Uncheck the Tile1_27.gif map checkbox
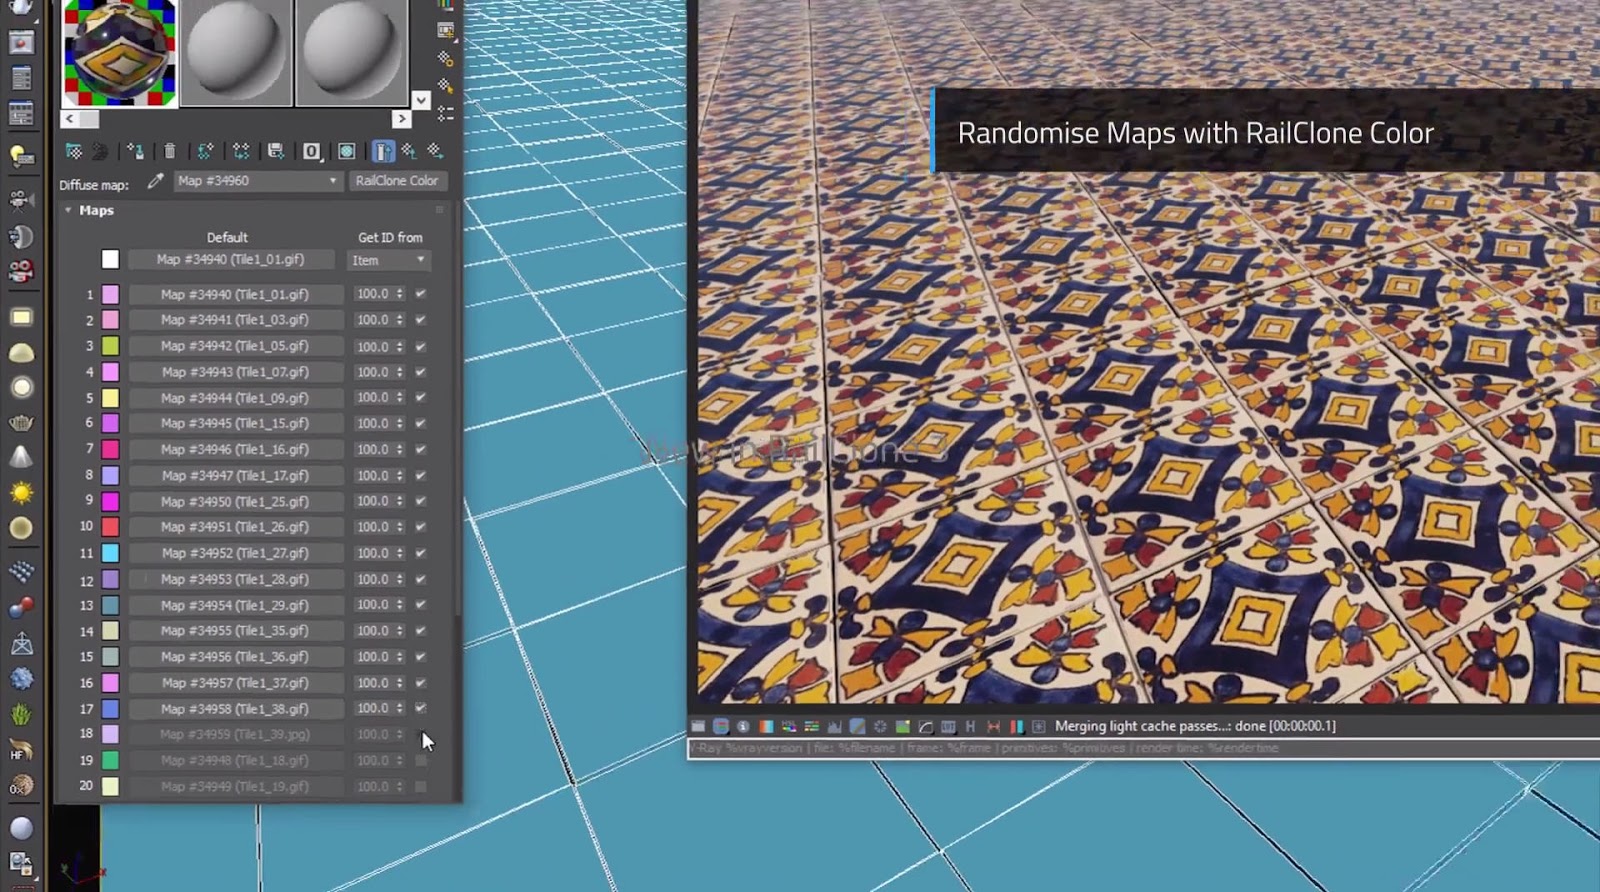The width and height of the screenshot is (1600, 892). coord(420,553)
